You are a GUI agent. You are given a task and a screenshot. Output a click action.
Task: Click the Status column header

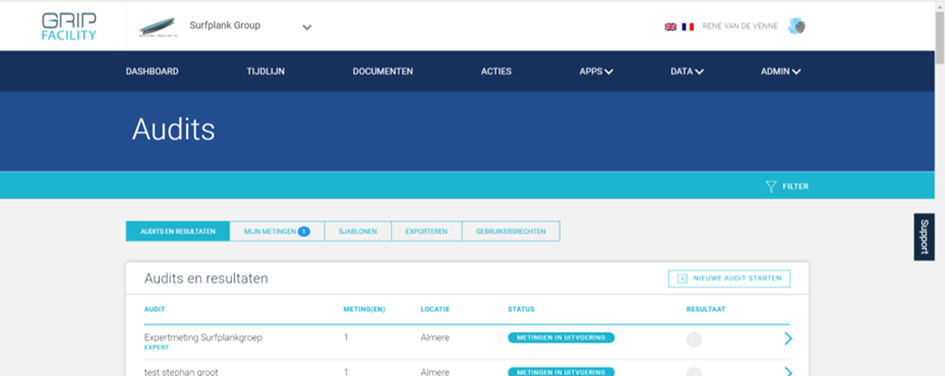(521, 309)
